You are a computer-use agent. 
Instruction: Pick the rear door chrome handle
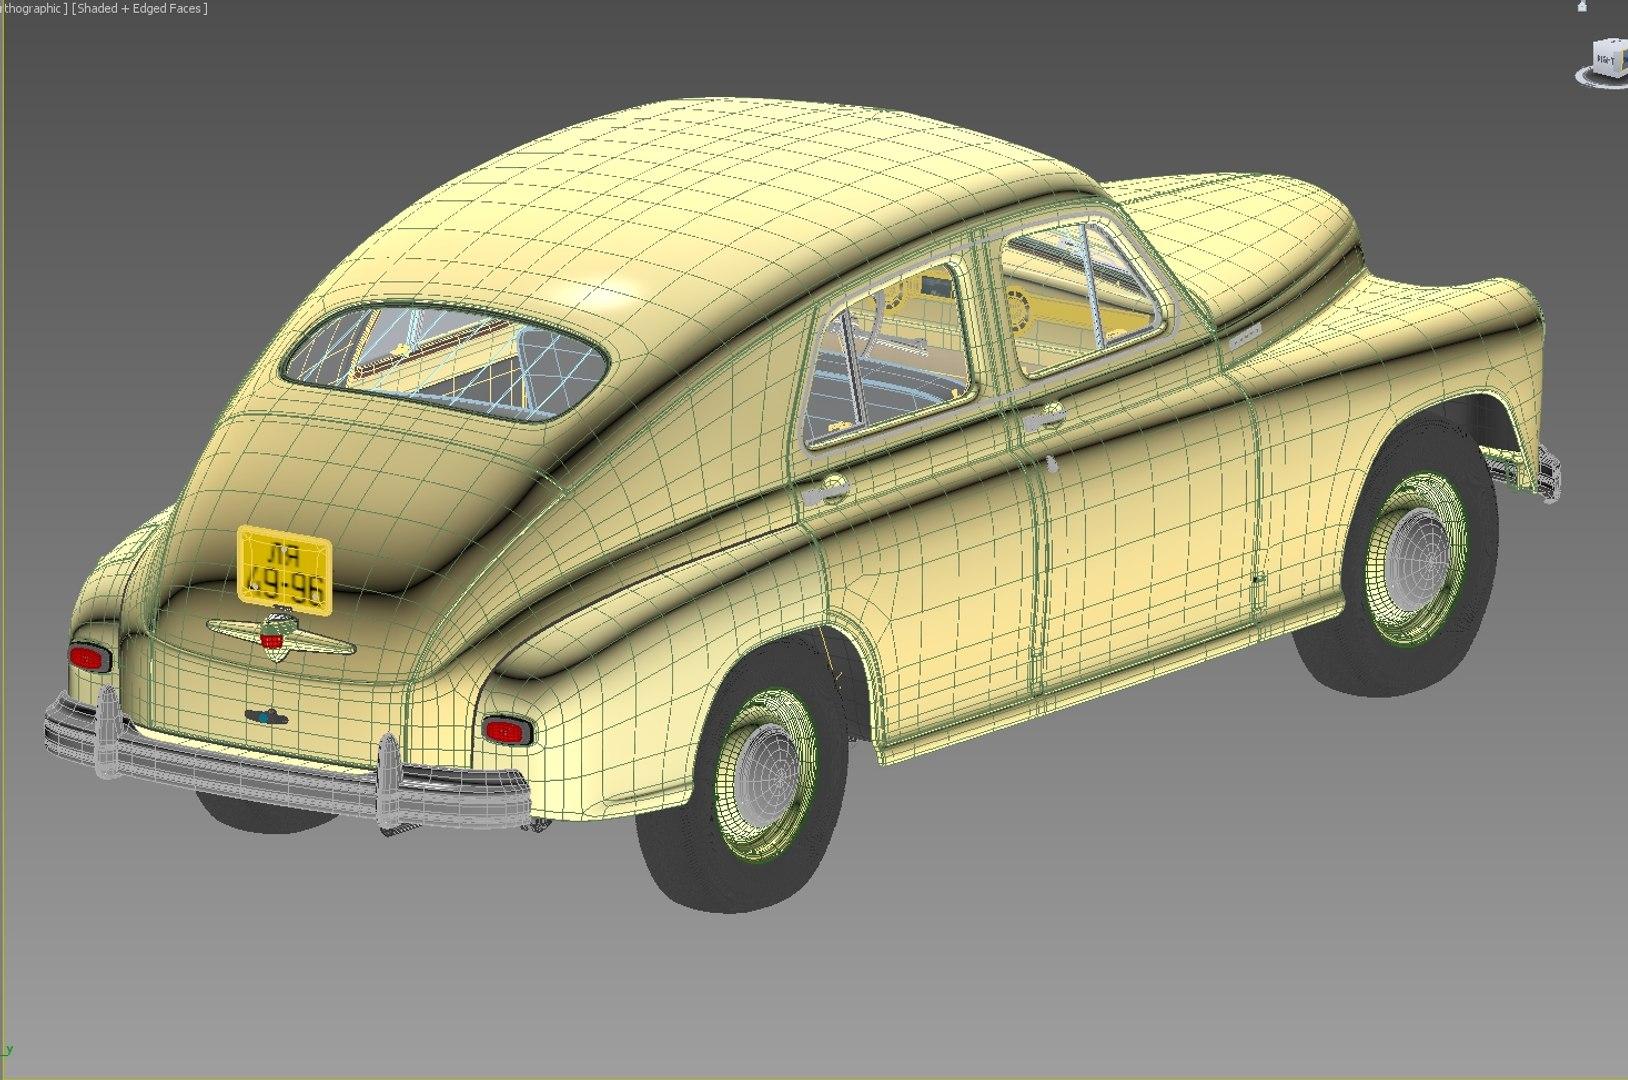(826, 490)
